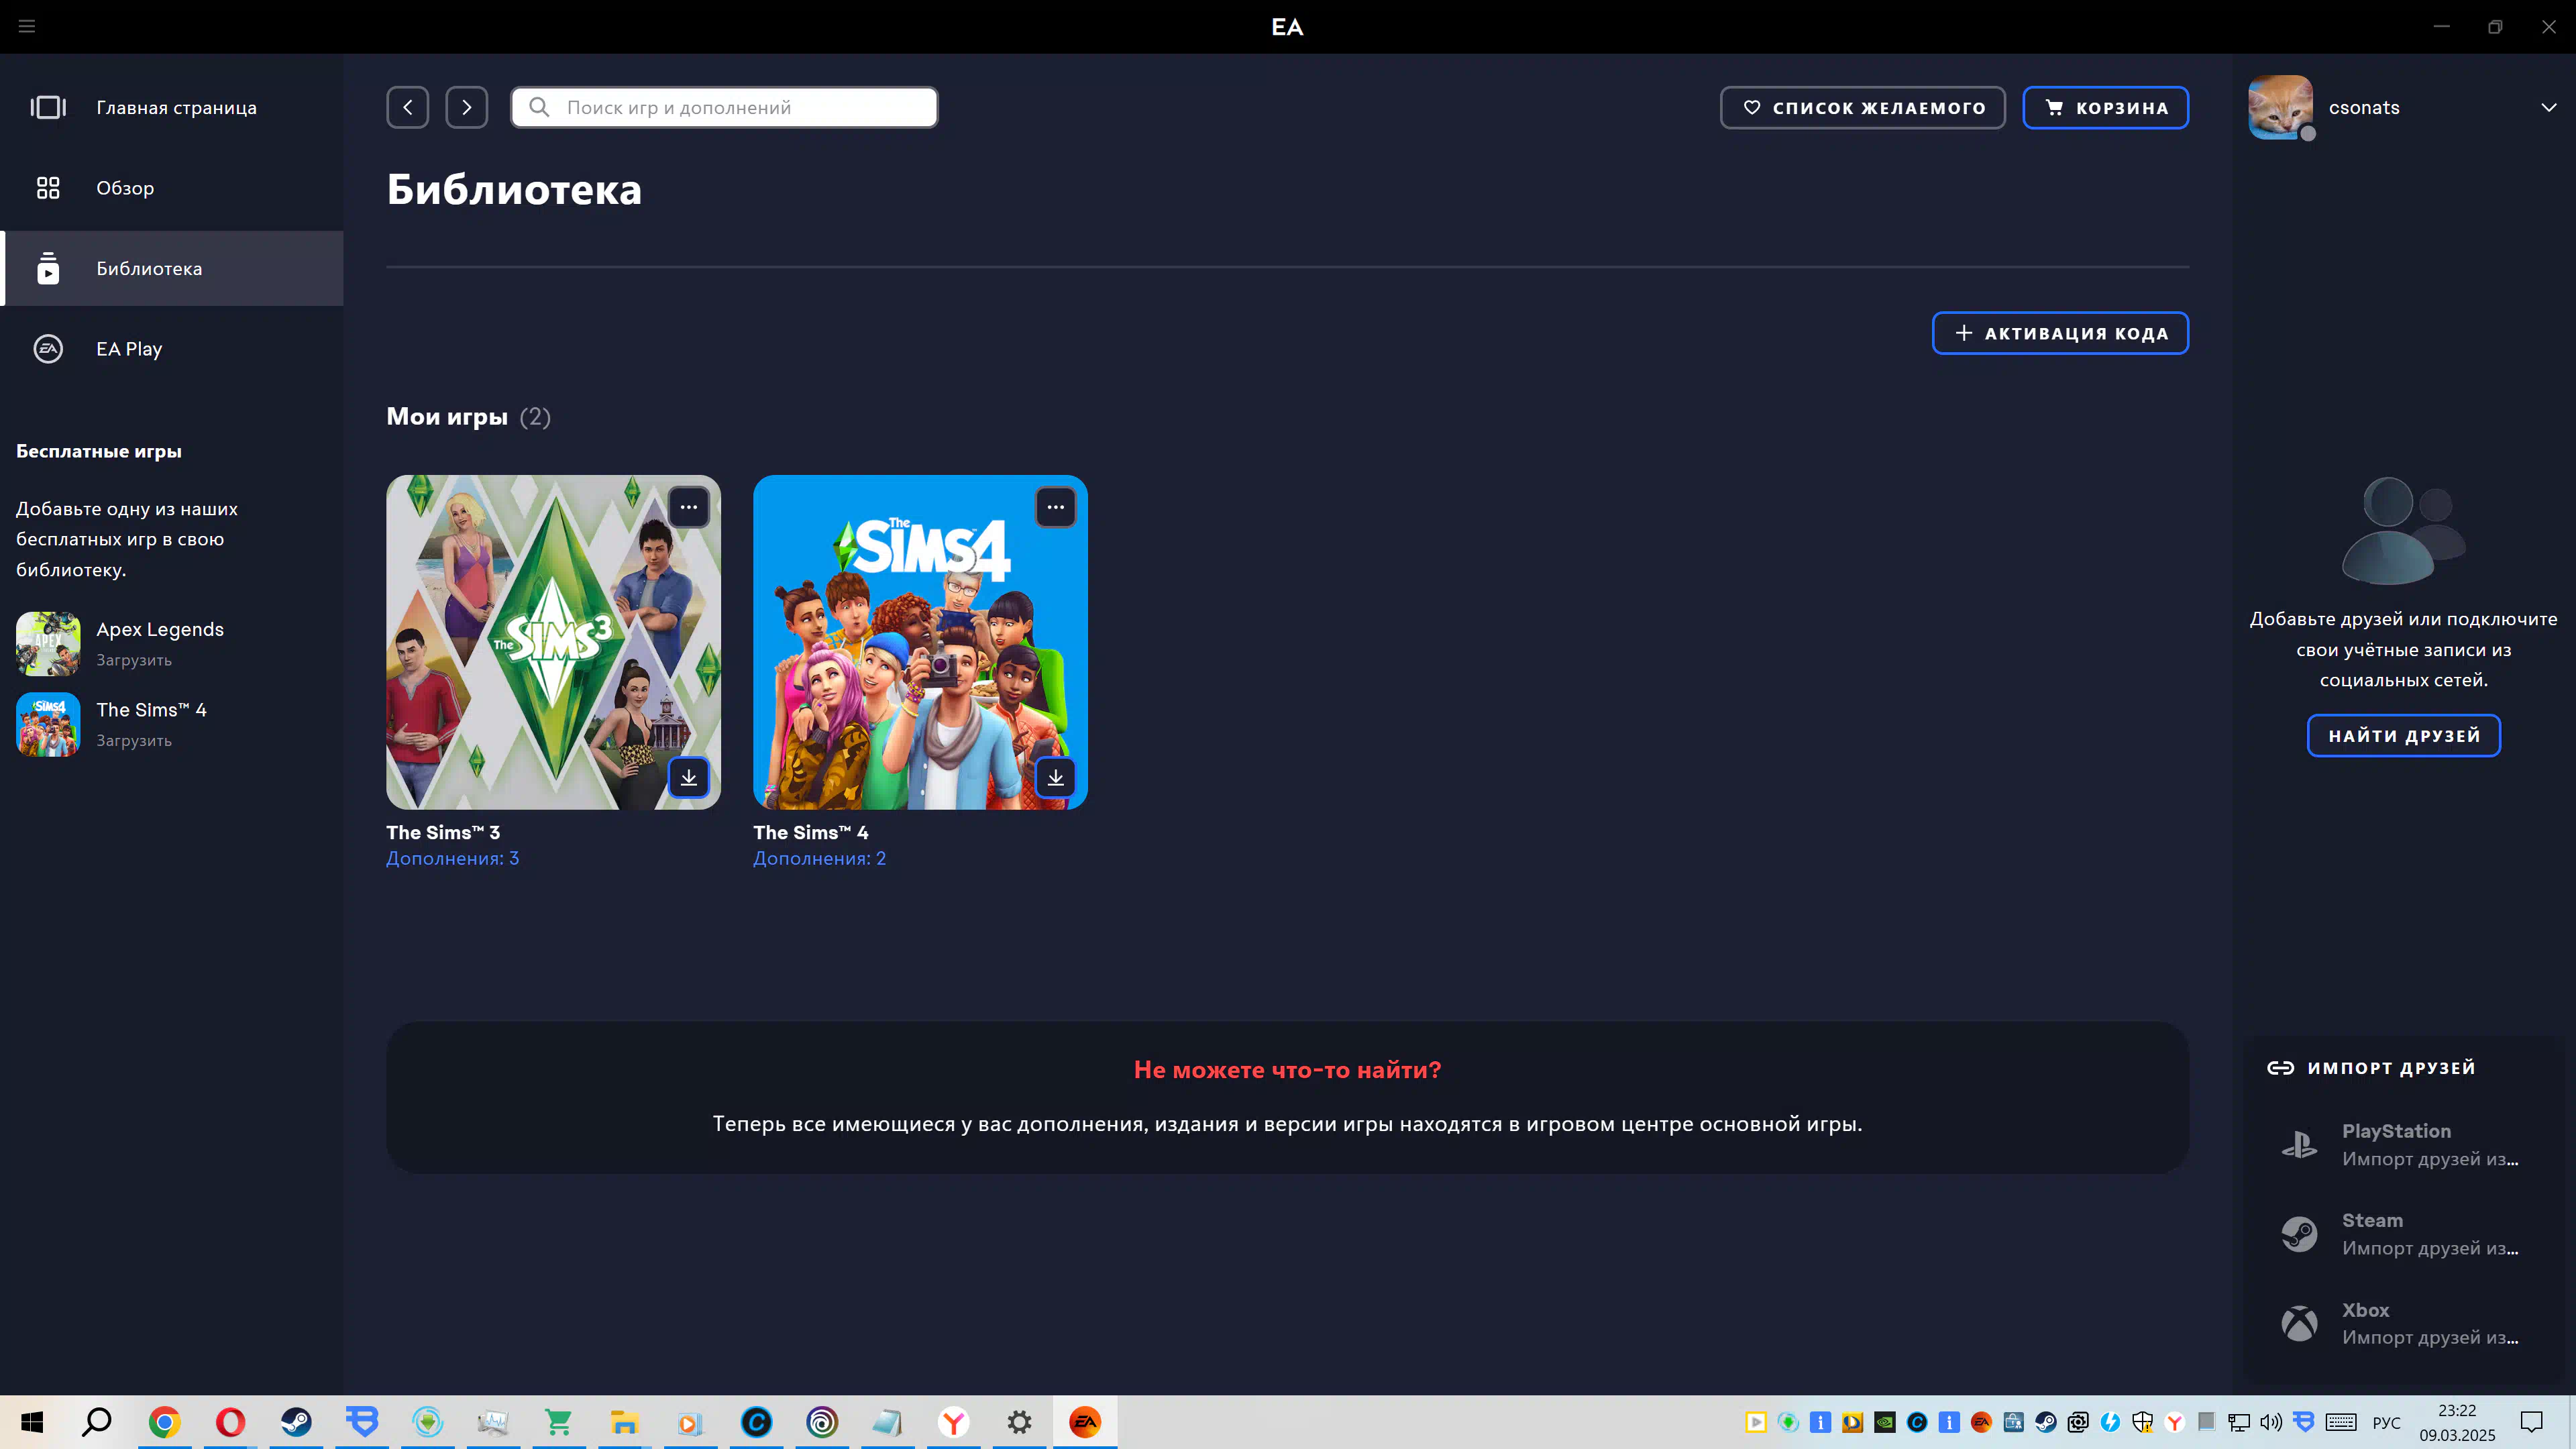Click Активация кода button
This screenshot has width=2576, height=1449.
coord(2060,333)
